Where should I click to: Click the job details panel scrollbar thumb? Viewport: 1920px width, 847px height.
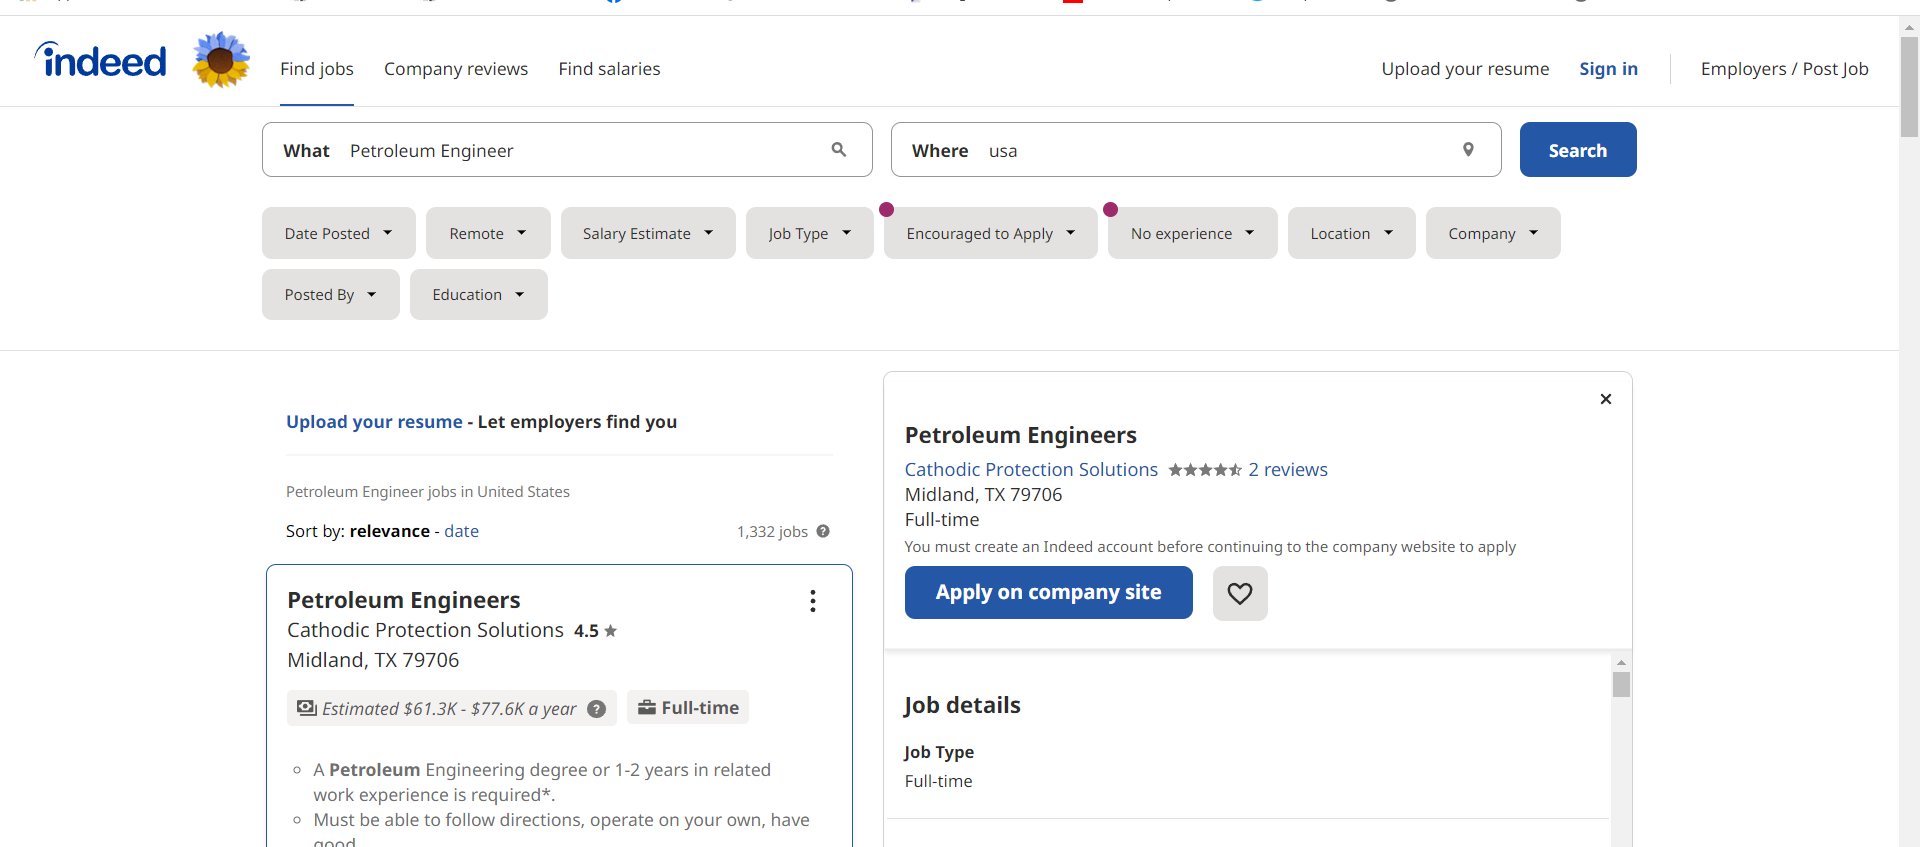tap(1621, 685)
